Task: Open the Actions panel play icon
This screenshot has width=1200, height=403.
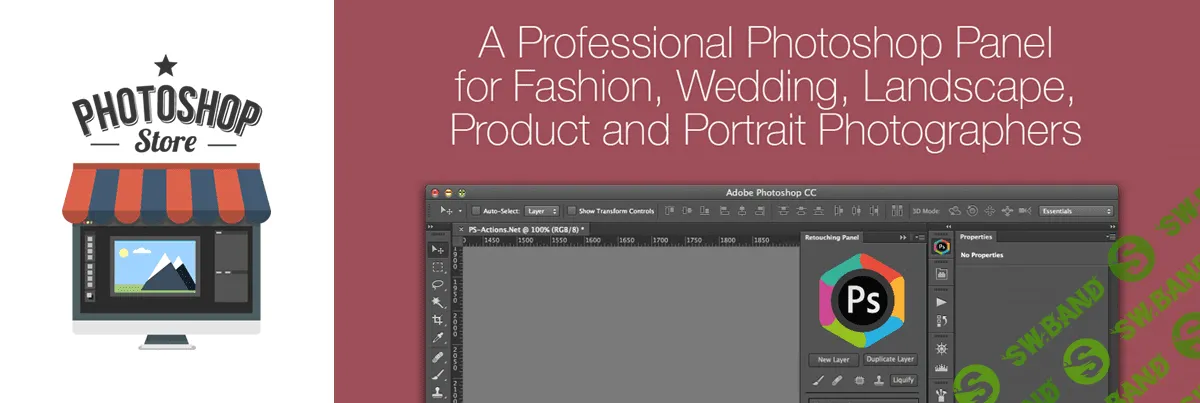Action: 940,301
